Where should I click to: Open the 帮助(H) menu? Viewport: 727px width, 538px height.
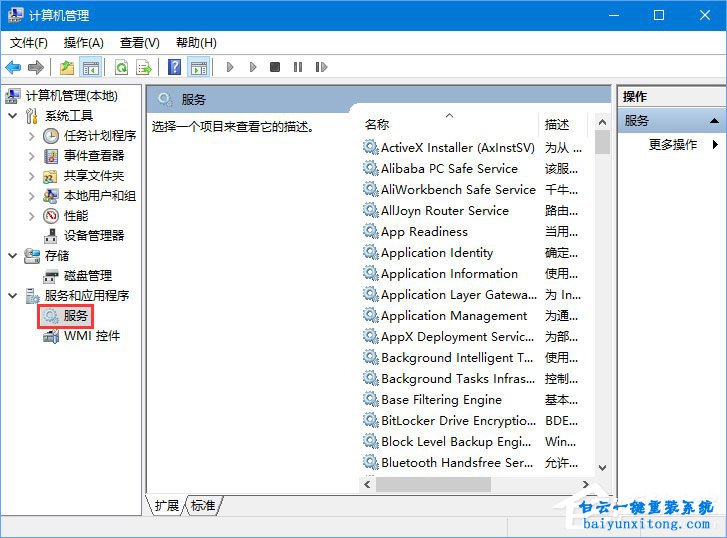click(x=196, y=43)
